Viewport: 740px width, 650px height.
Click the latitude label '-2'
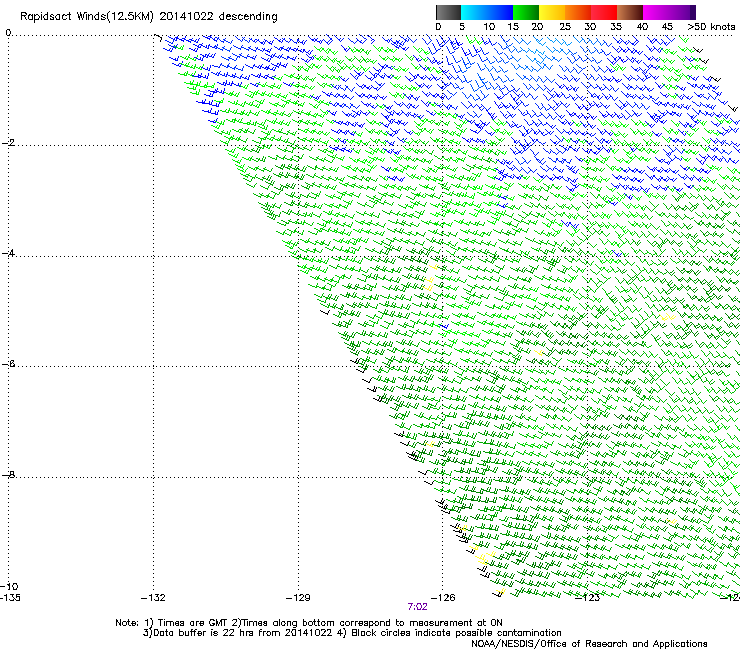click(x=8, y=143)
